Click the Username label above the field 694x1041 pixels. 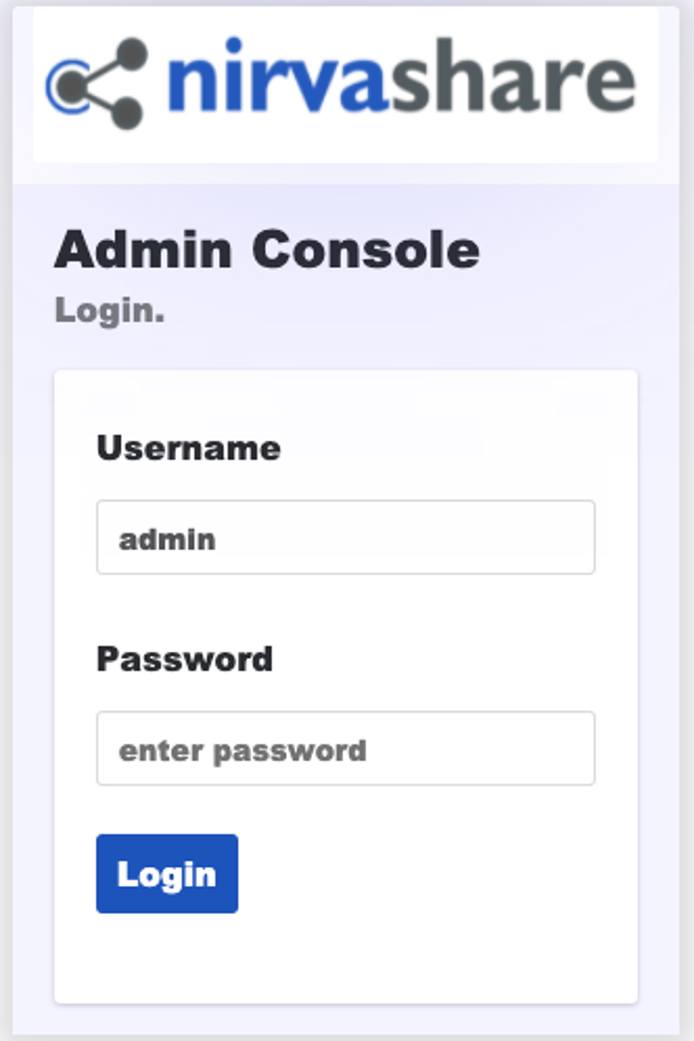click(x=187, y=448)
